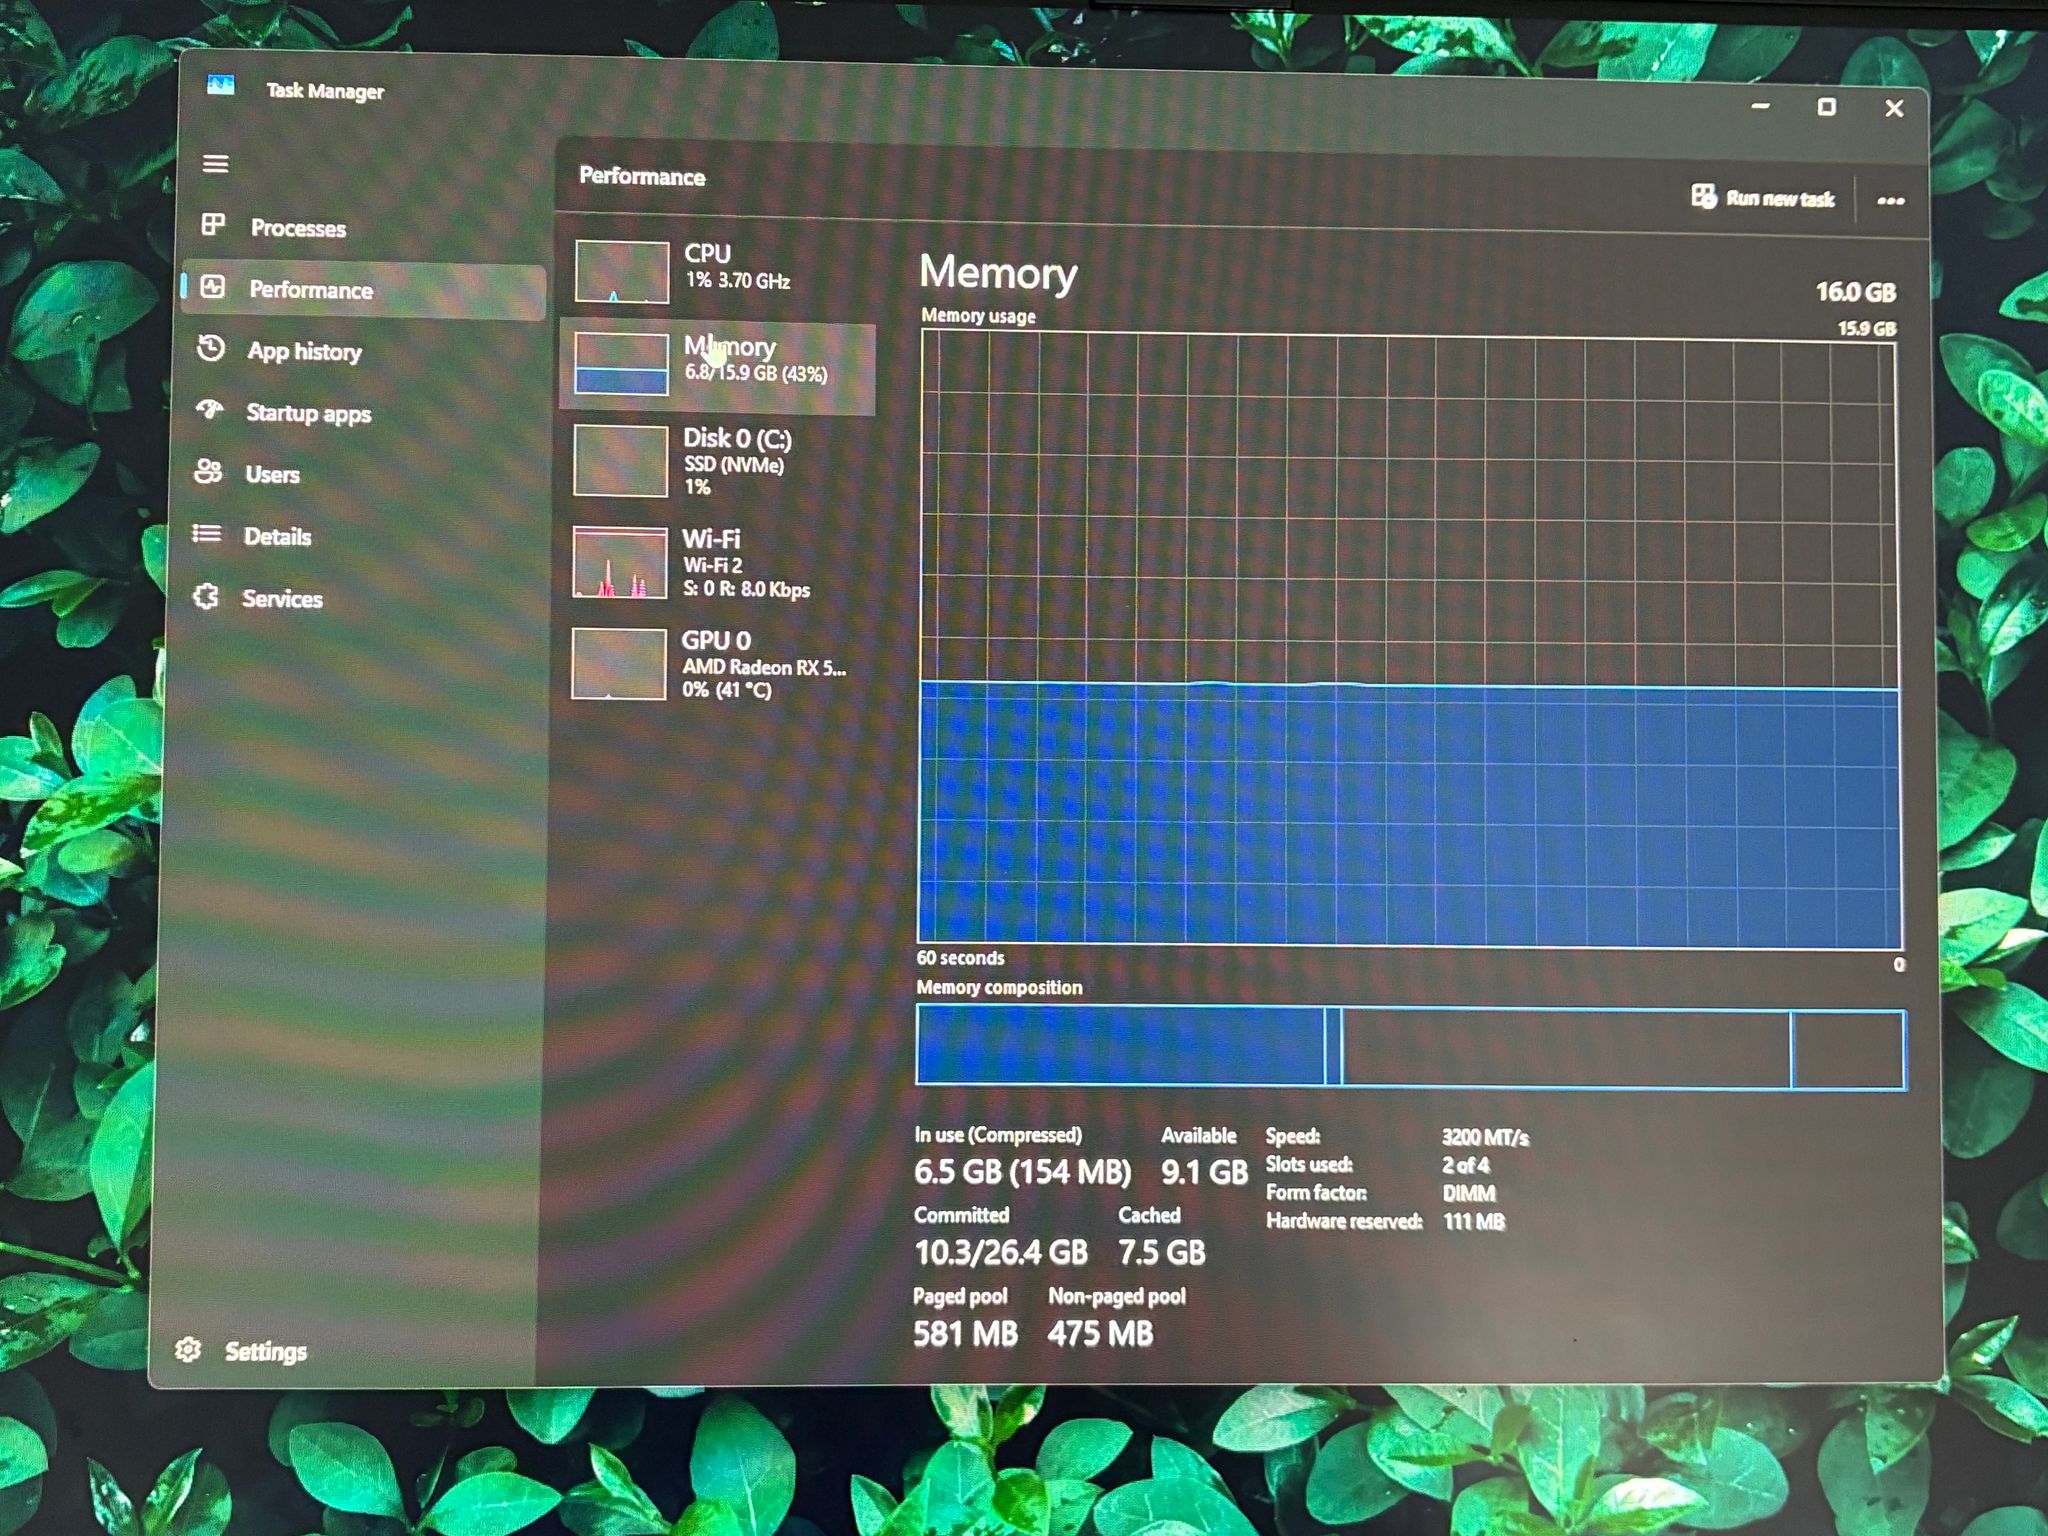Click the In use 6.5 GB (154 MB) value
The image size is (2048, 1536).
click(1022, 1172)
